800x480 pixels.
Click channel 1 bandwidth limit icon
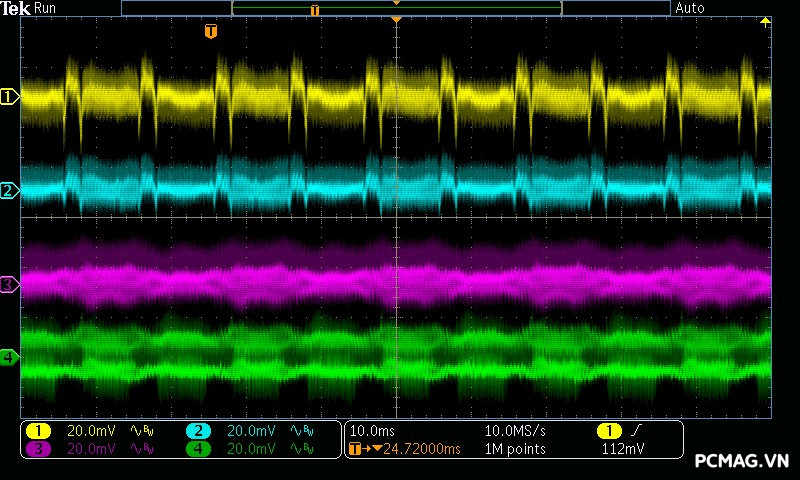tap(141, 430)
